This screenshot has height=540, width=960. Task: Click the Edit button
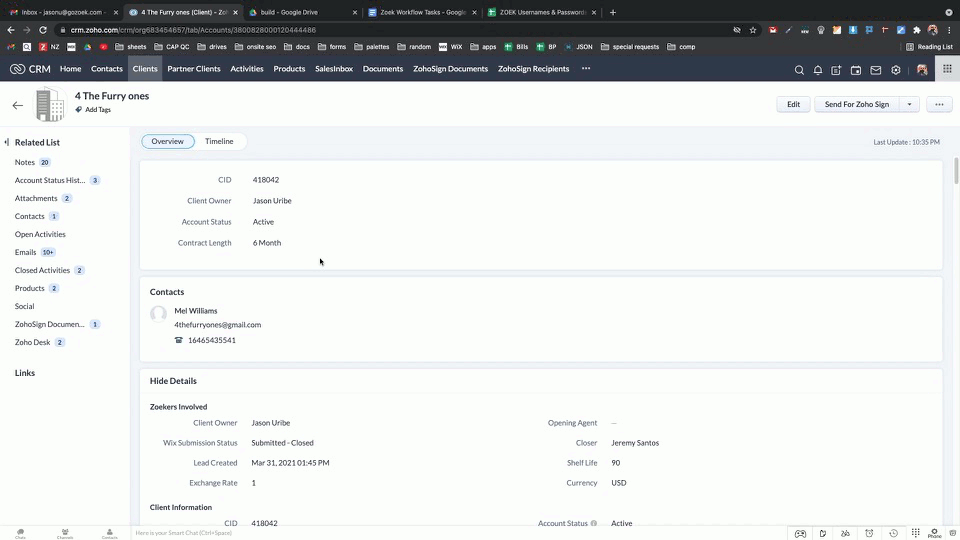coord(793,104)
